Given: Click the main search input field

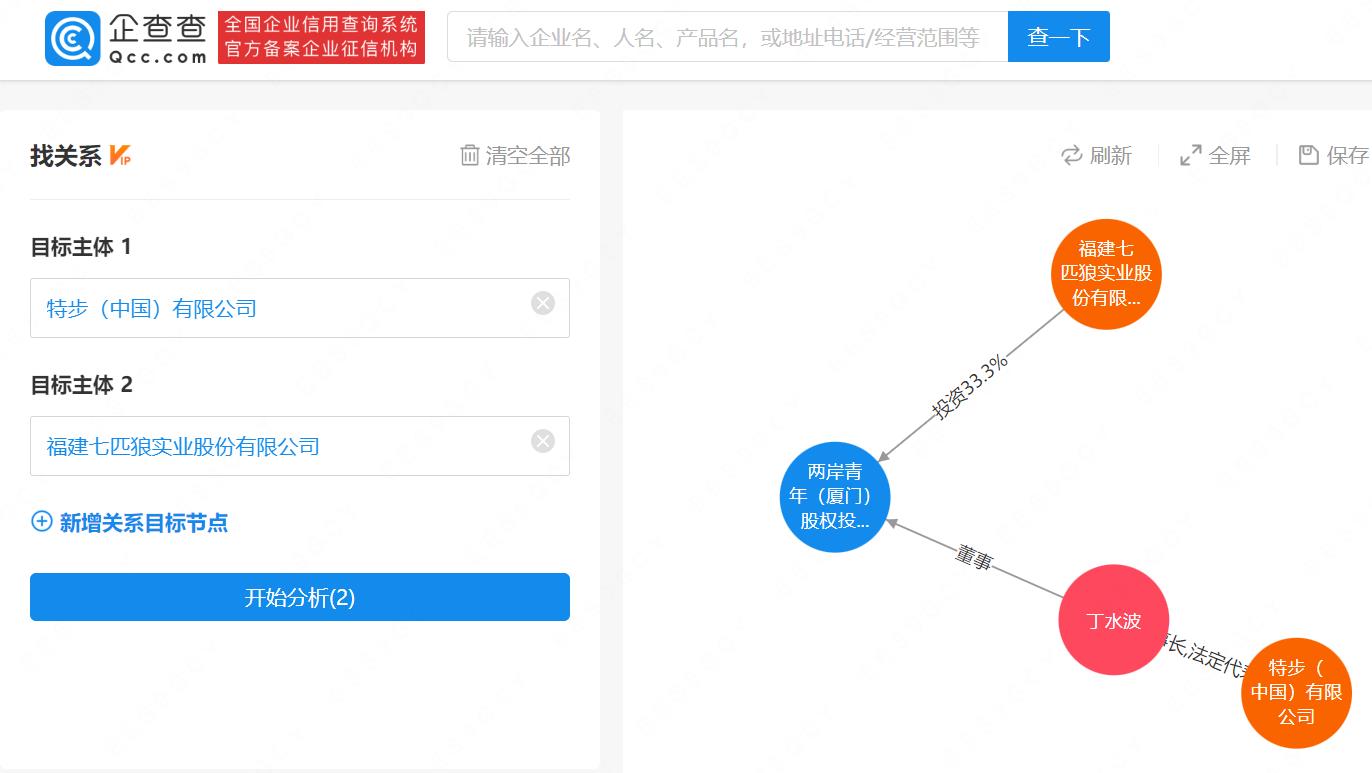Looking at the screenshot, I should pos(727,35).
